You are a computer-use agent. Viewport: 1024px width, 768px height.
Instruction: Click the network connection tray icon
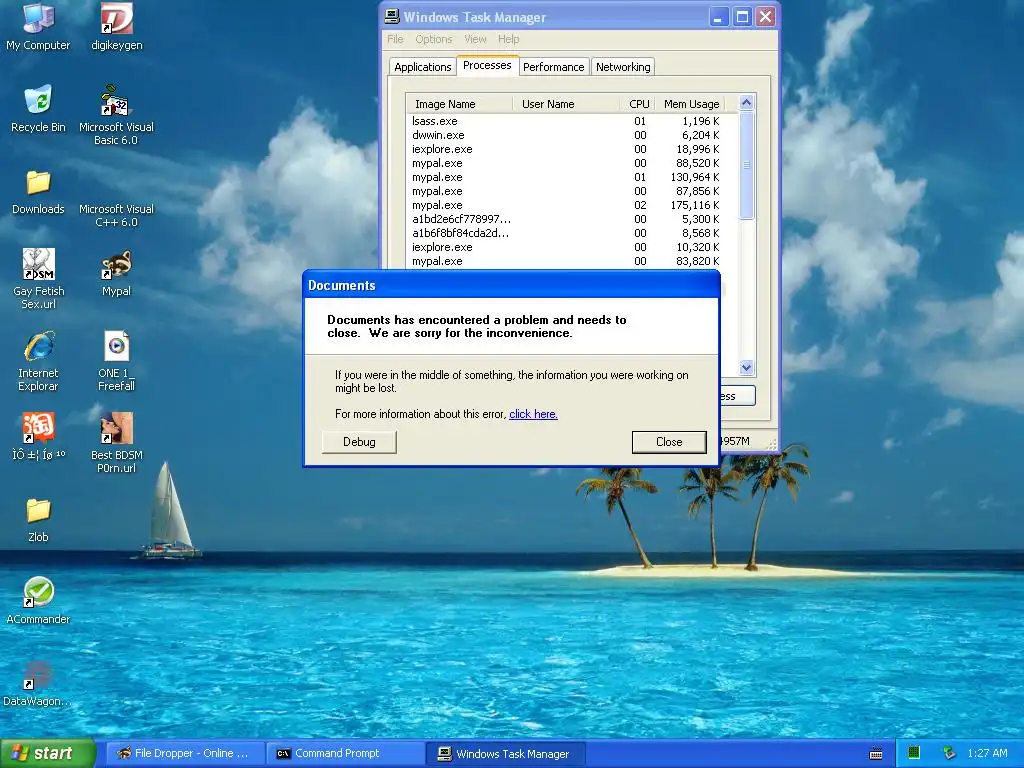click(x=950, y=753)
